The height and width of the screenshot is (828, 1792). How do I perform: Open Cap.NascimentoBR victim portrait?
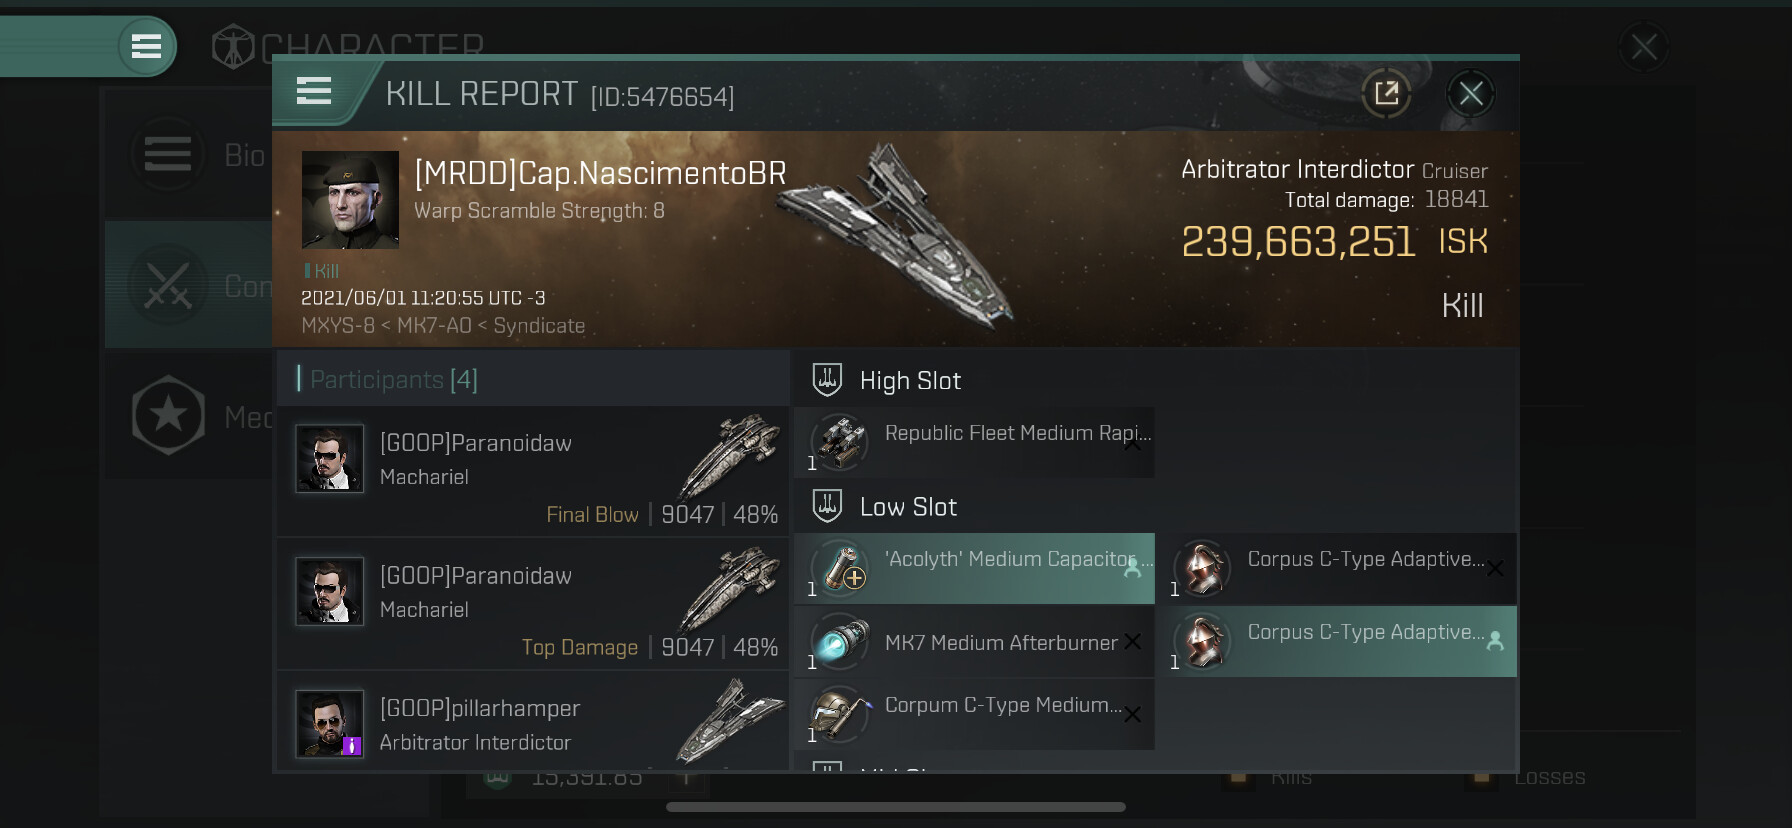350,200
